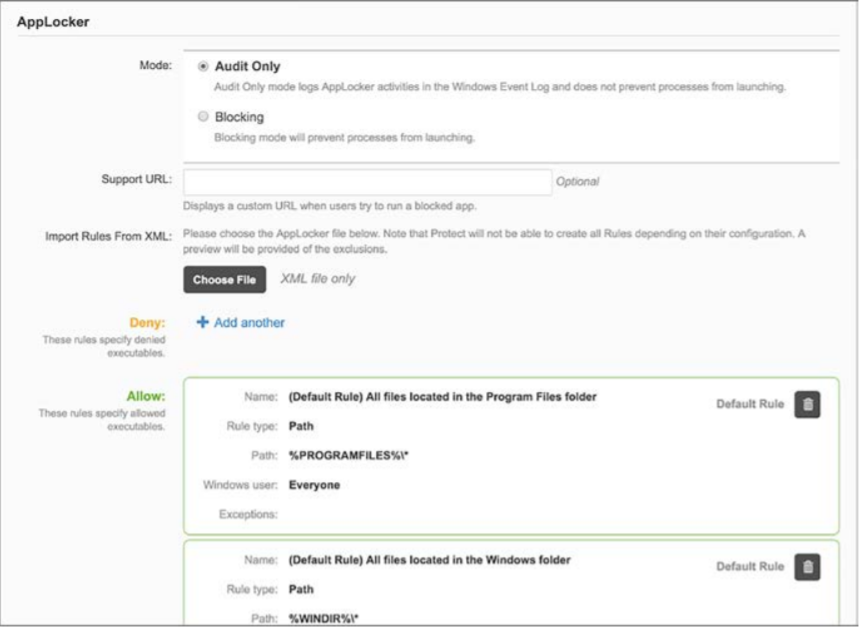Click Default Rule badge on Program Files rule

coord(749,405)
